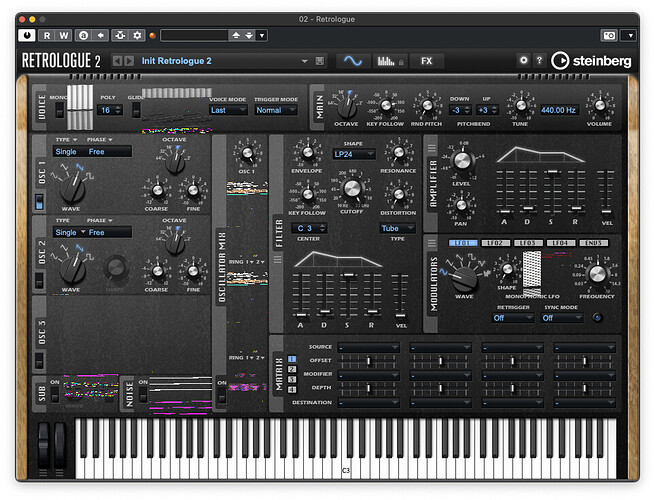The width and height of the screenshot is (654, 500).
Task: Click the filter Center C 3 stepper
Action: 311,228
